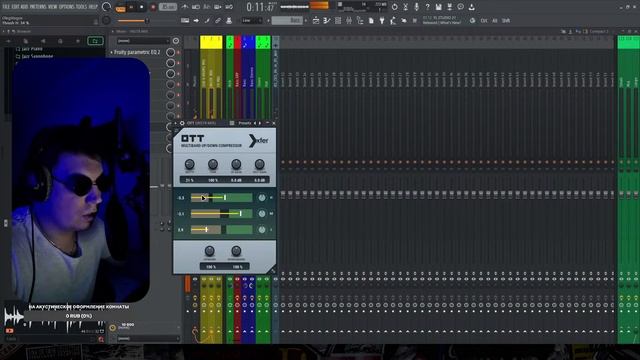Image resolution: width=640 pixels, height=360 pixels.
Task: Click the link chain icon
Action: click(218, 20)
